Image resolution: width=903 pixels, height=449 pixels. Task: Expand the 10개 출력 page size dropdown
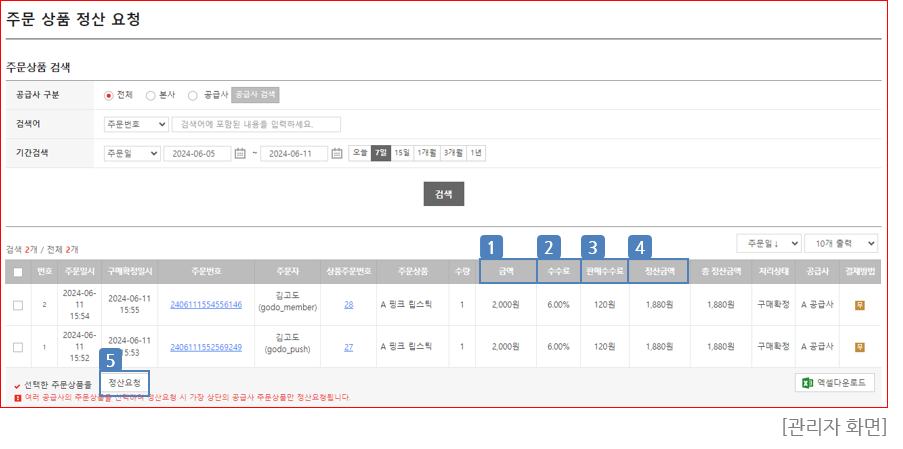pyautogui.click(x=843, y=243)
